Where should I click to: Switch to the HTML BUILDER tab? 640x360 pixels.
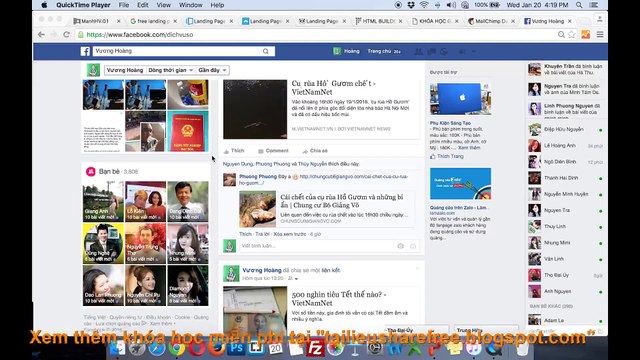pos(379,21)
